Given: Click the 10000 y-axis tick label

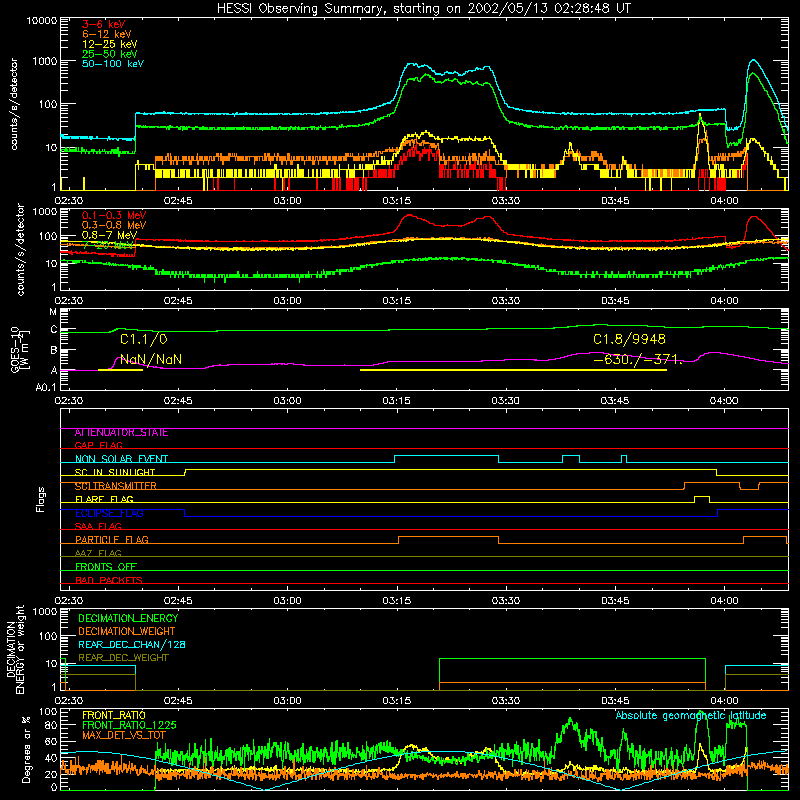Looking at the screenshot, I should 42,21.
